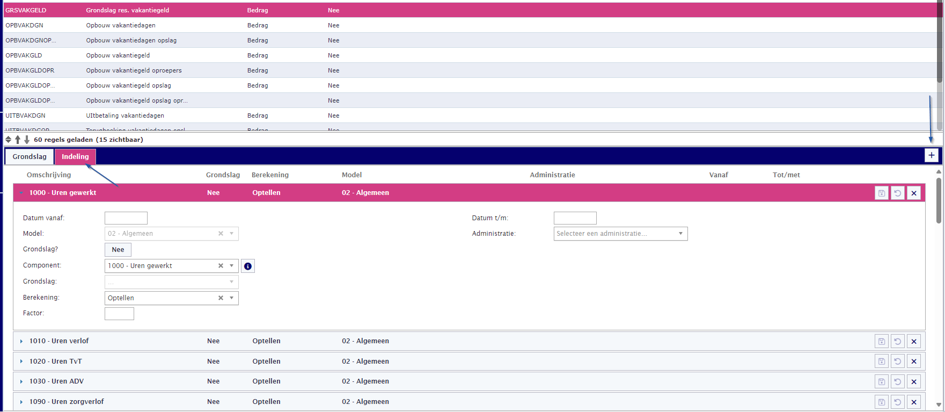
Task: Collapse the 1000 - Uren gewerkt row
Action: click(21, 193)
